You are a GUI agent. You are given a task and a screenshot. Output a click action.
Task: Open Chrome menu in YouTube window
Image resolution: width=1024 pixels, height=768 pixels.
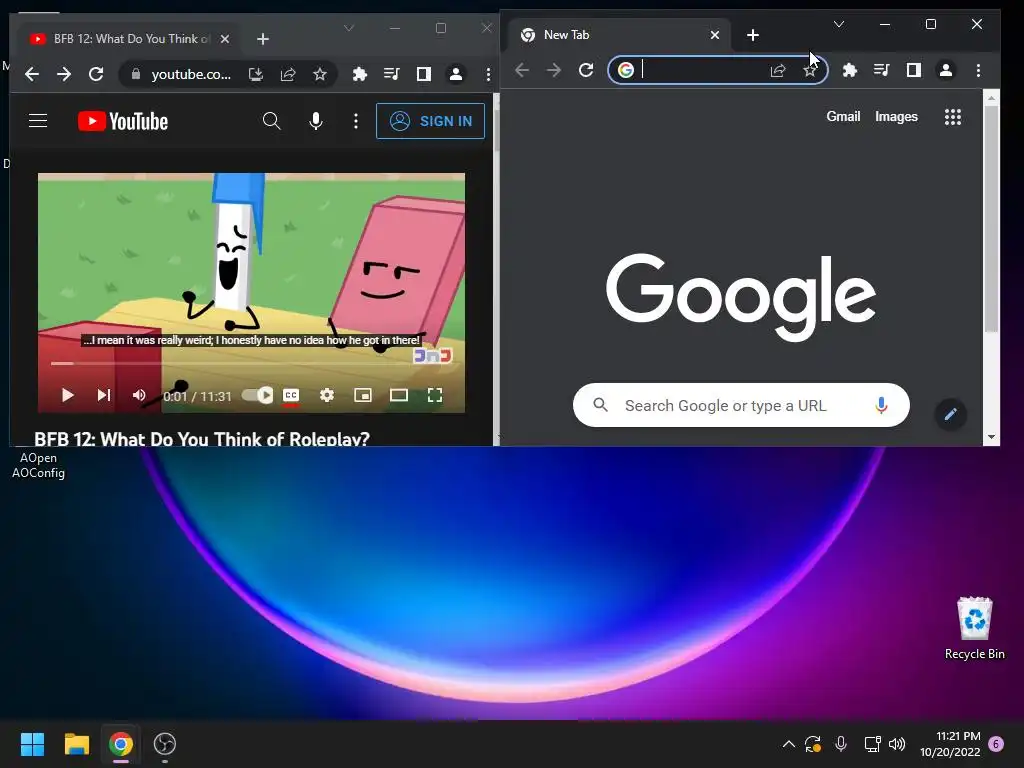click(488, 74)
